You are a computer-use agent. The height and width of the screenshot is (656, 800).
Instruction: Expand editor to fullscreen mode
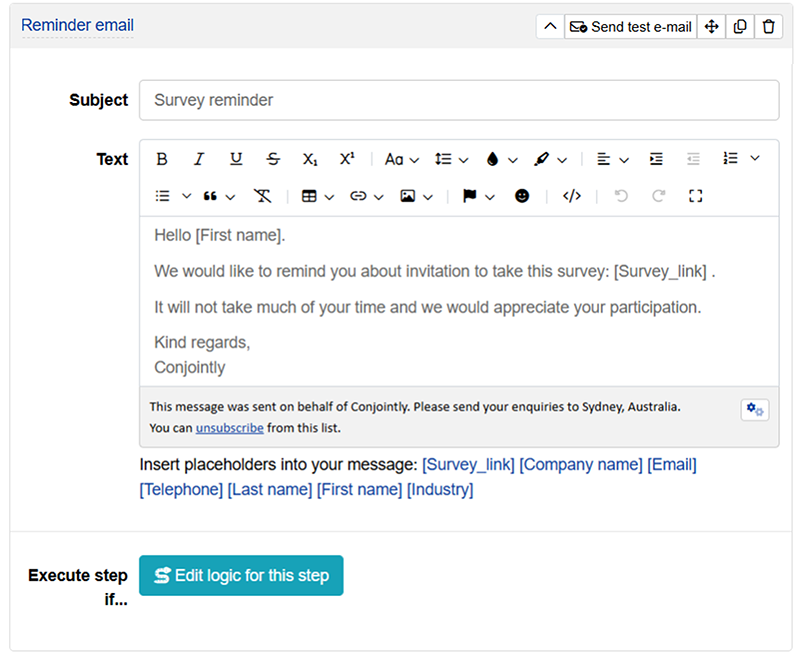pyautogui.click(x=696, y=197)
